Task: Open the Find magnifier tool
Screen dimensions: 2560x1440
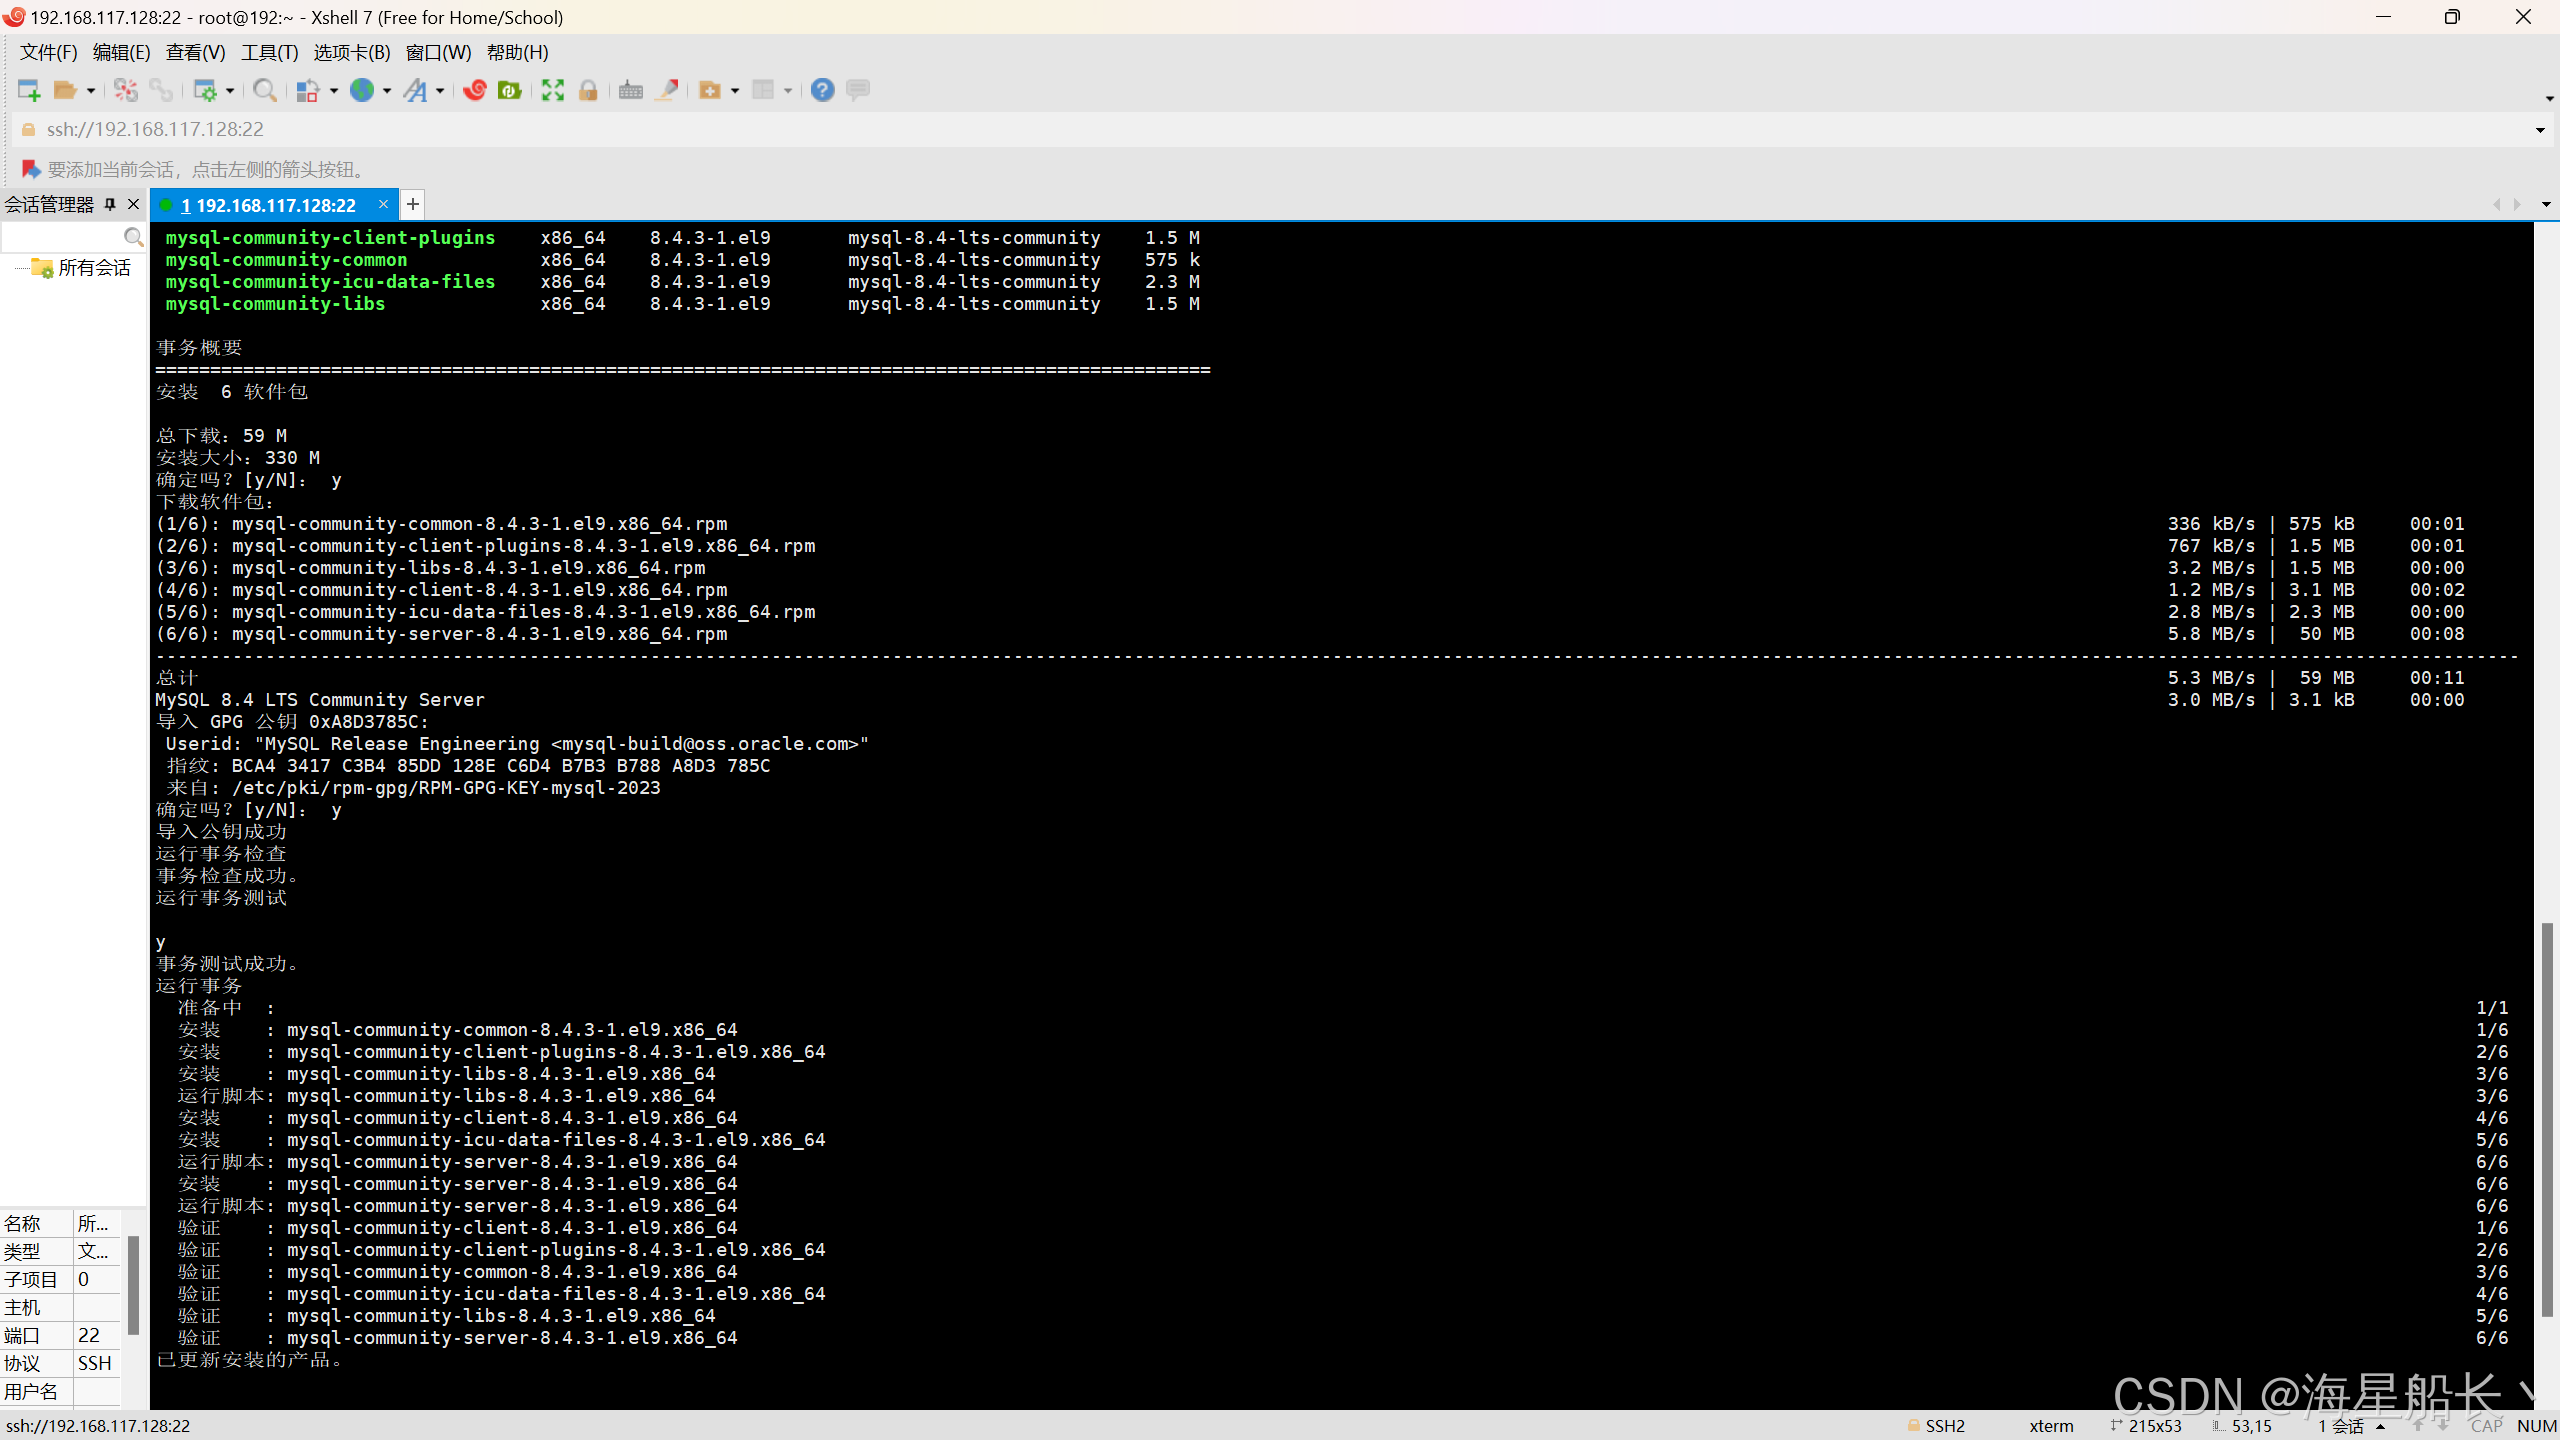Action: [x=264, y=90]
